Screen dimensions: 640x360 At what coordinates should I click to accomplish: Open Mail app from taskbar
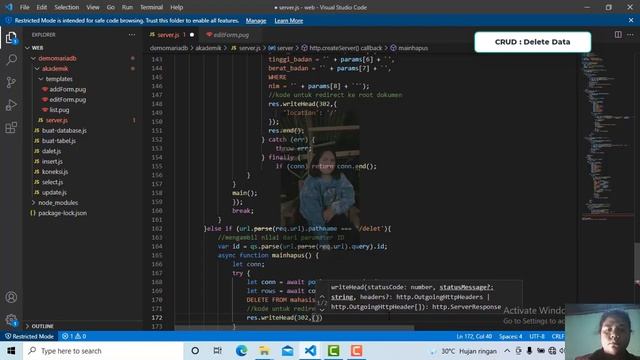pyautogui.click(x=287, y=351)
